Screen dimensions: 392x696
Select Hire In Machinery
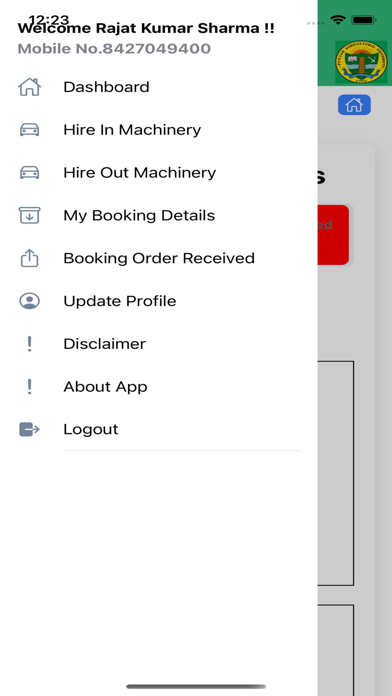[159, 130]
